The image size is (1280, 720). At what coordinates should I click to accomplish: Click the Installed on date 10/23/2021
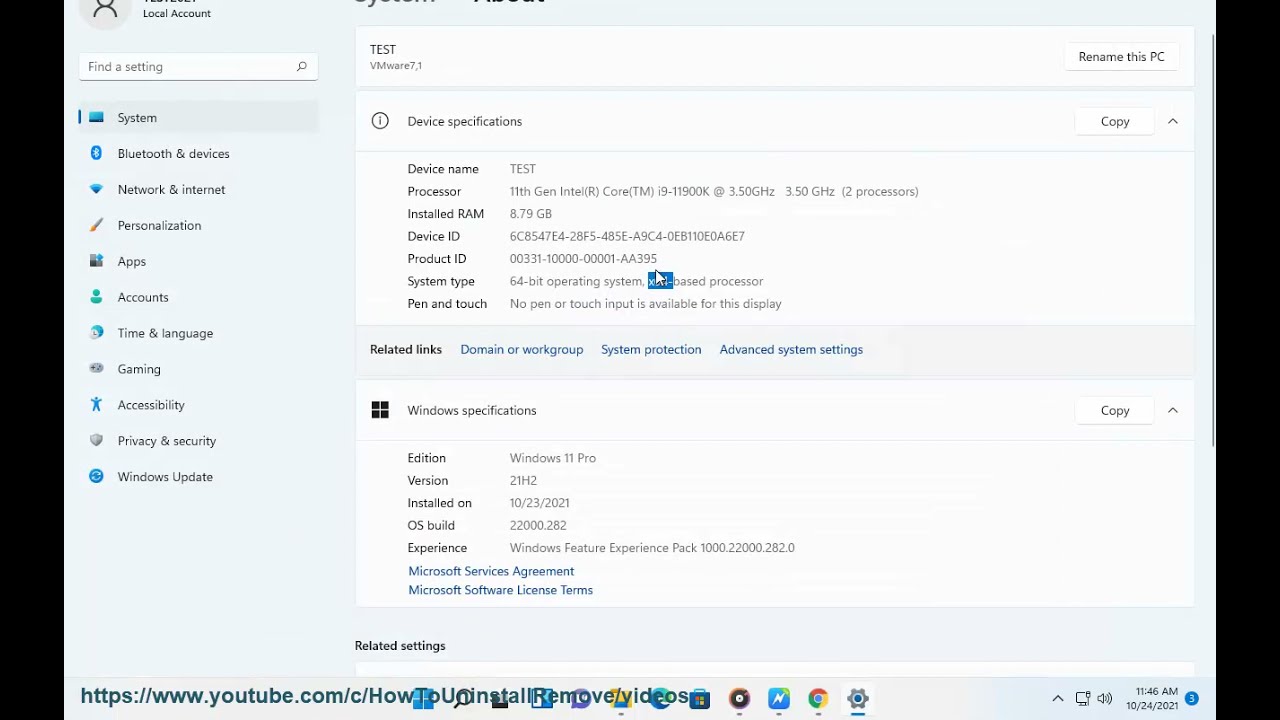pyautogui.click(x=540, y=503)
